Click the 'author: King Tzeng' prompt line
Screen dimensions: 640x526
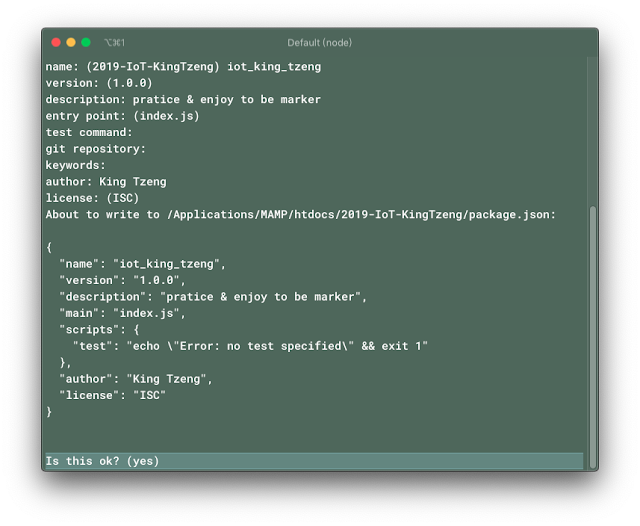click(x=106, y=182)
